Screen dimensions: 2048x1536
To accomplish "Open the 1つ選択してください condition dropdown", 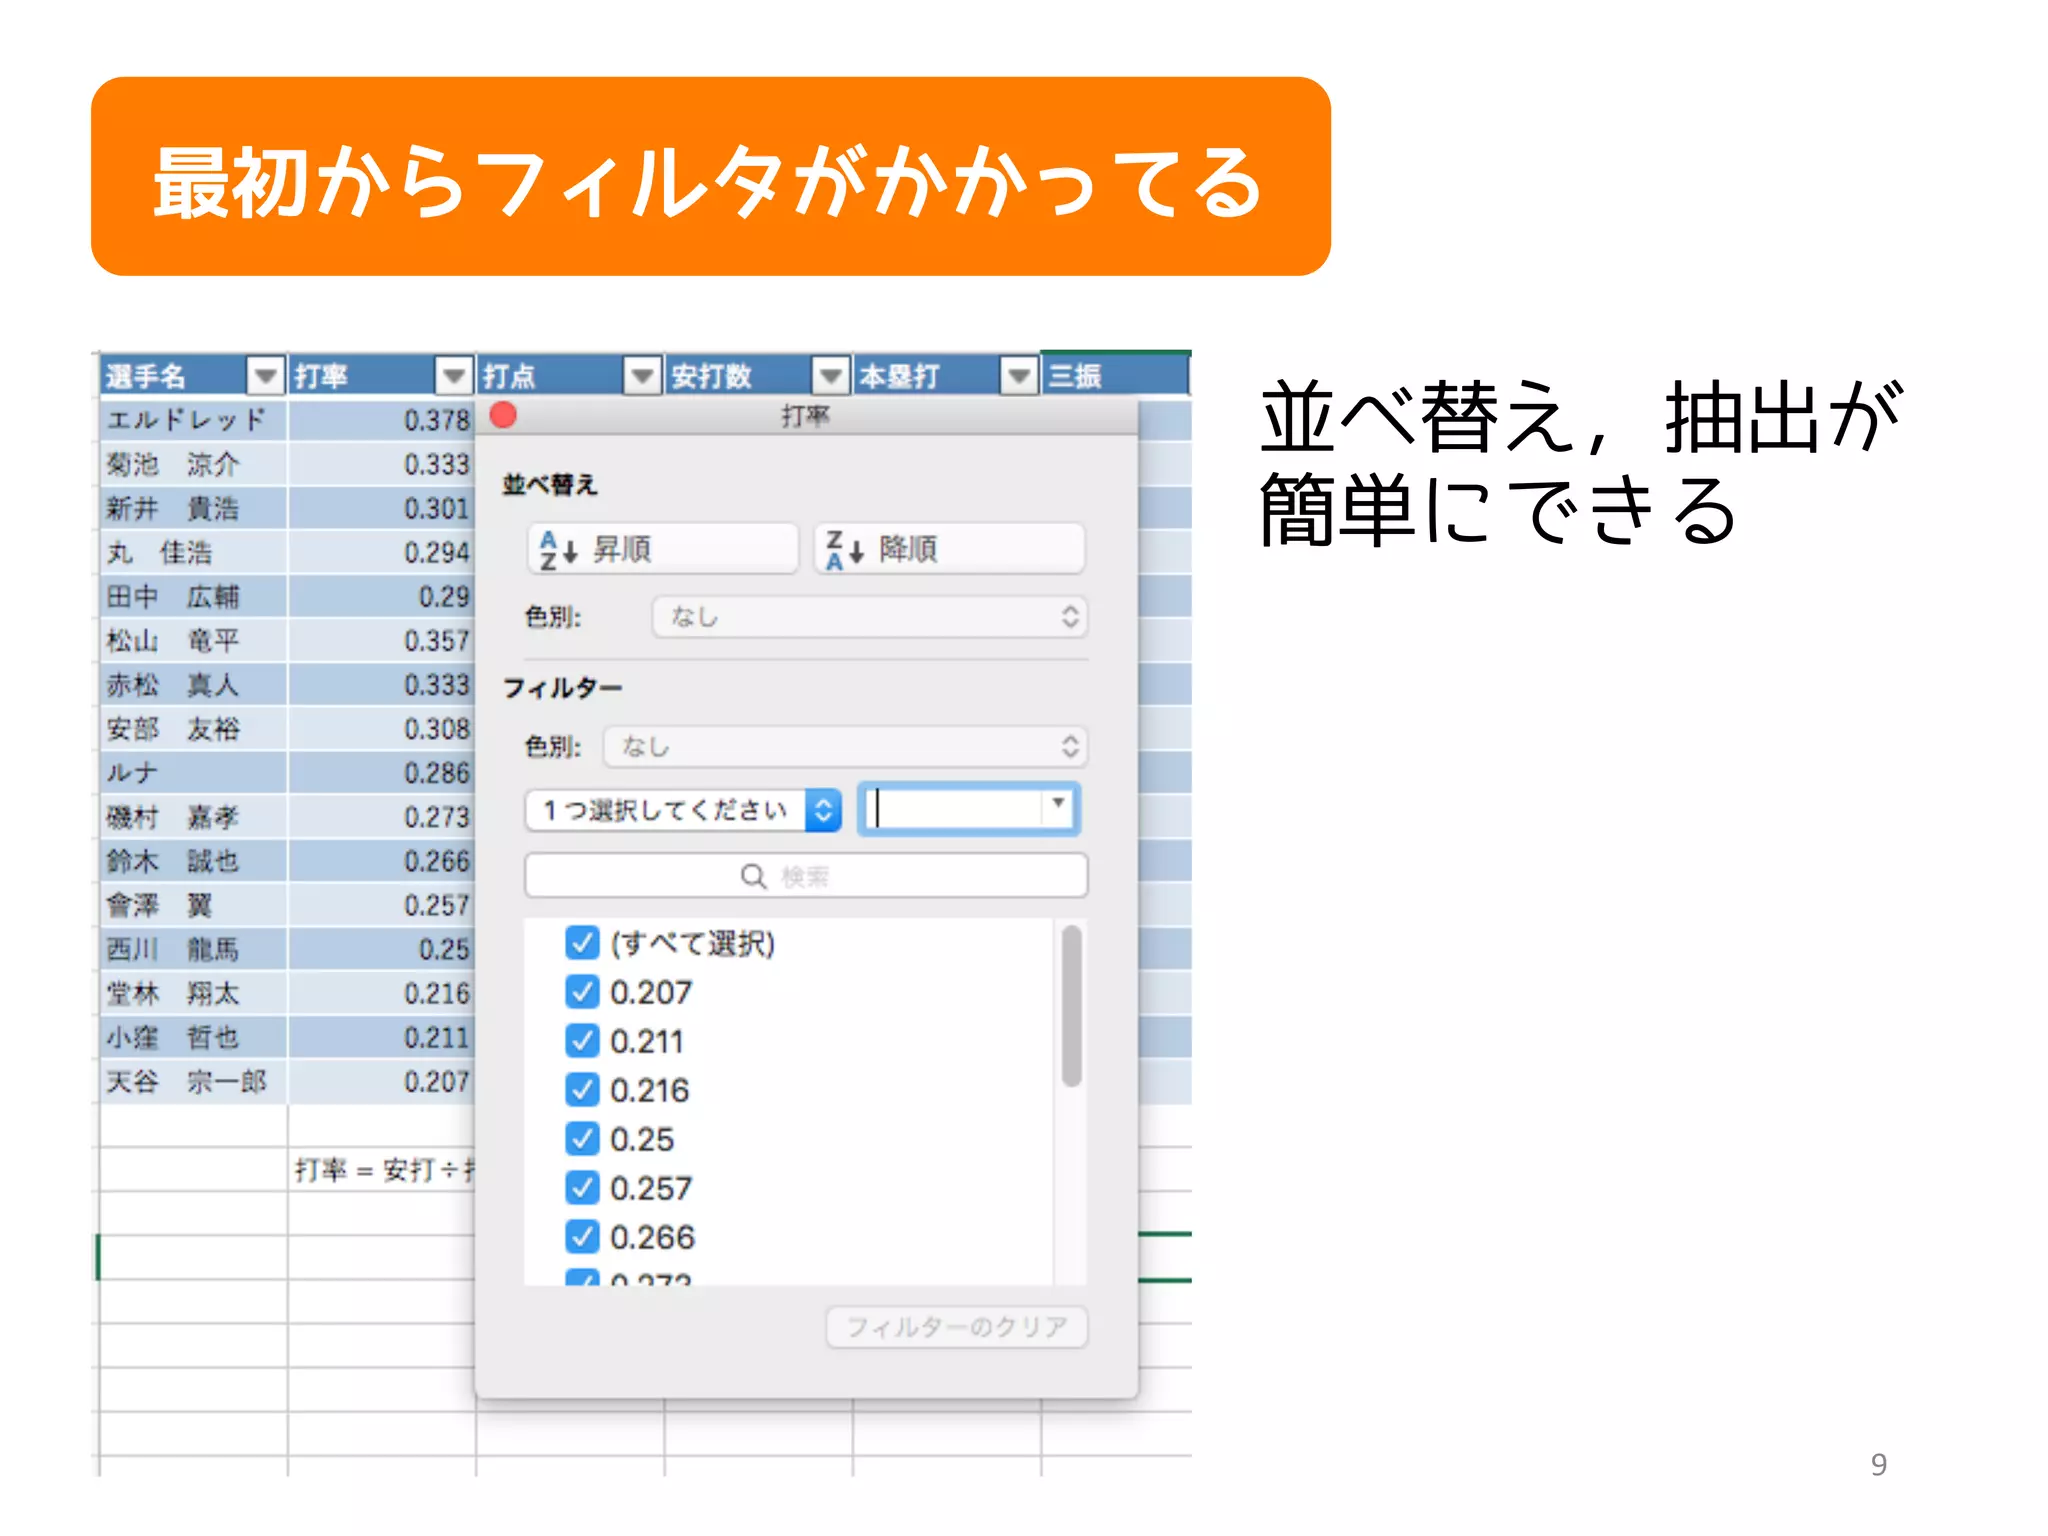I will click(x=683, y=810).
